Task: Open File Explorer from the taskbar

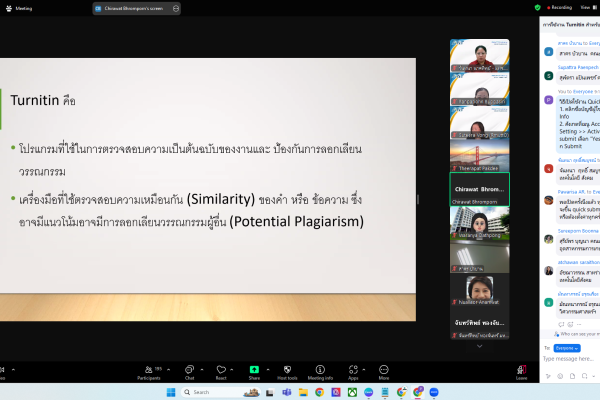Action: point(303,392)
